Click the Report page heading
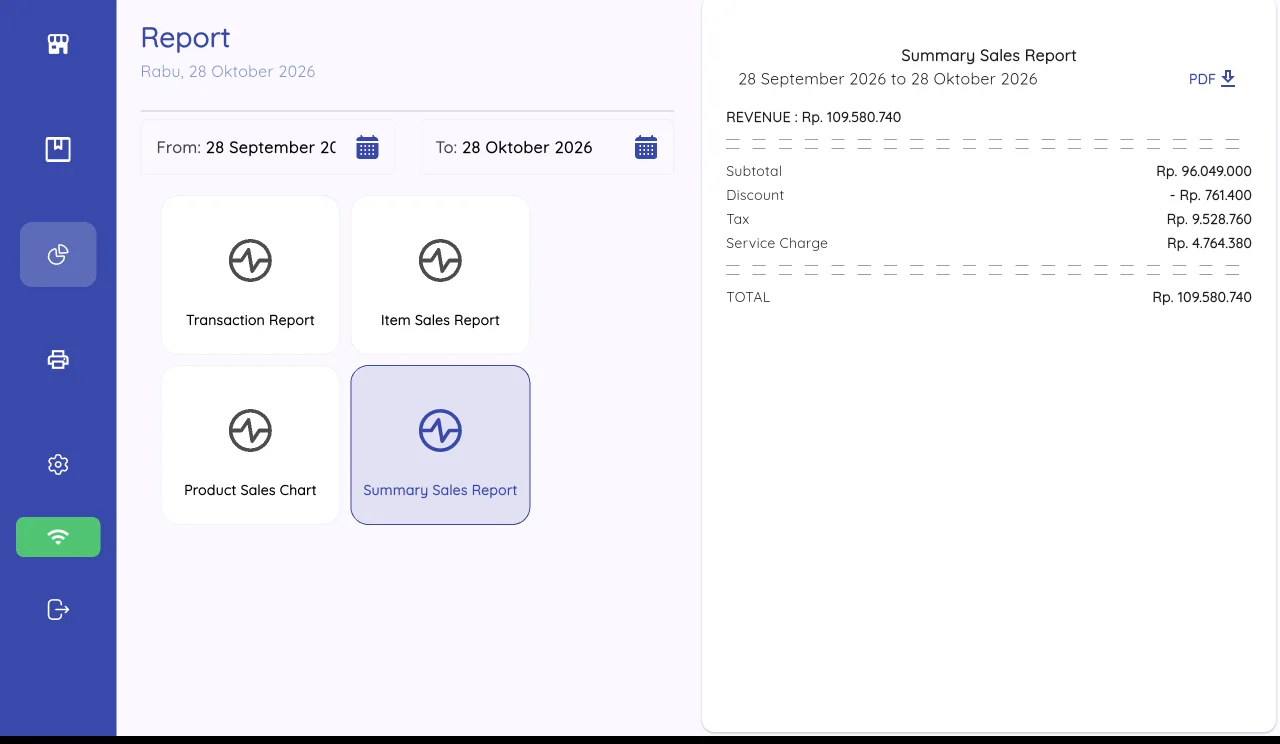 [185, 37]
